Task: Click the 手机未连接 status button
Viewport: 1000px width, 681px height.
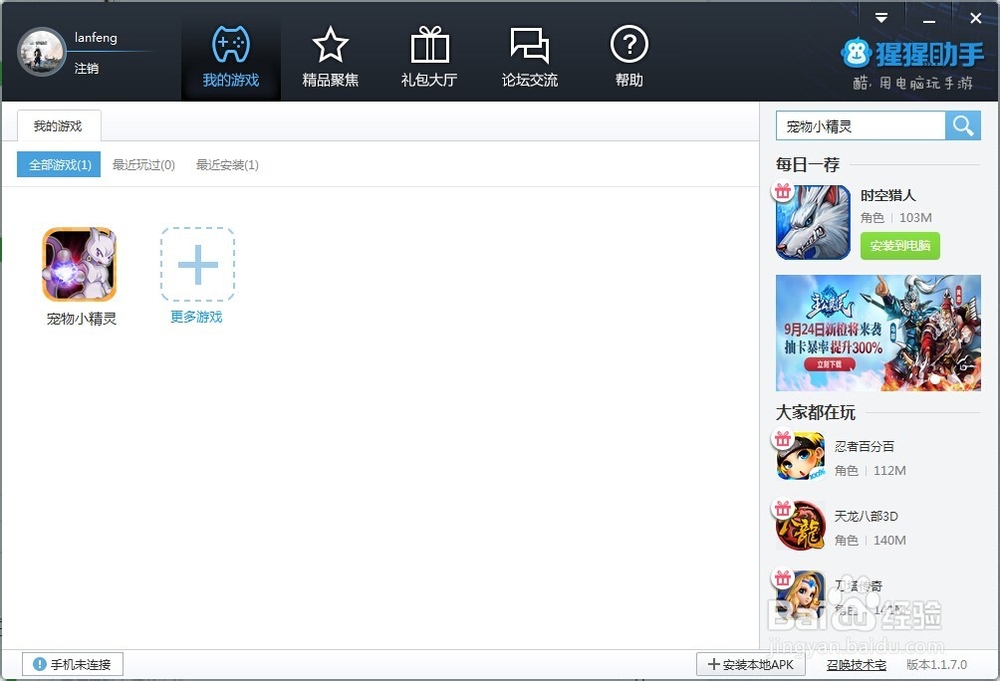Action: (x=73, y=664)
